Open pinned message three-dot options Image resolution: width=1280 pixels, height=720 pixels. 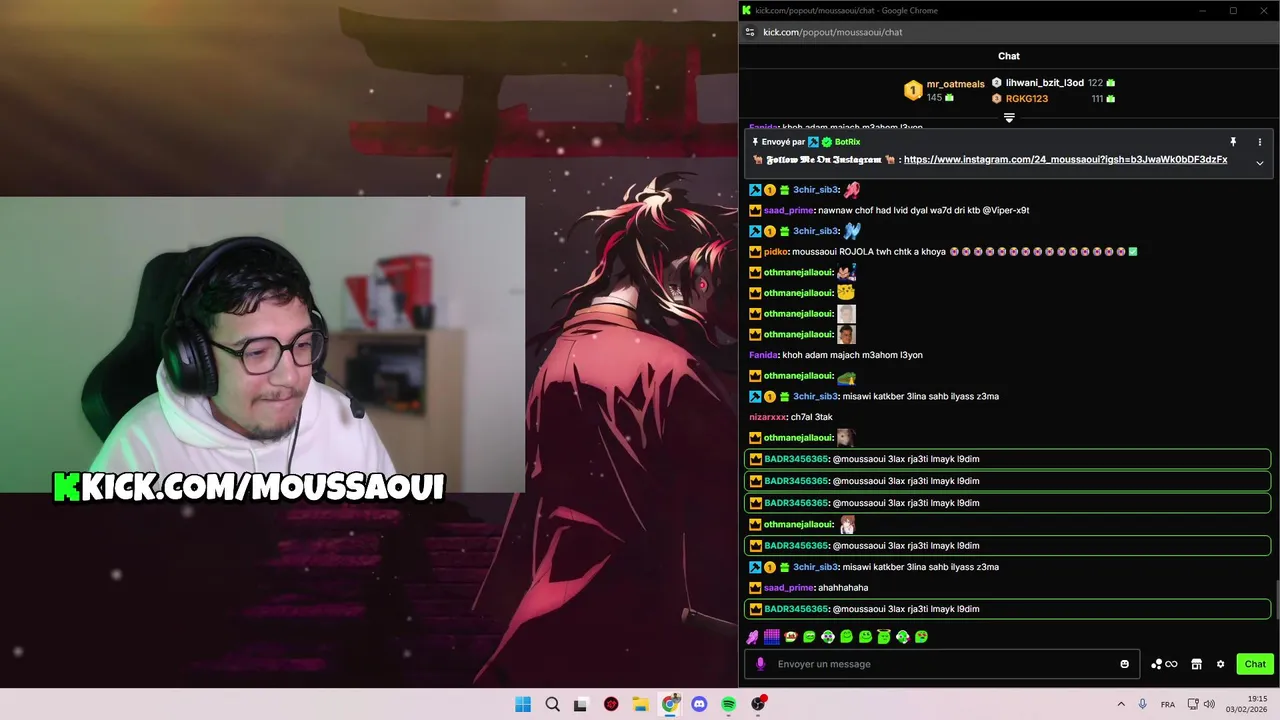click(1261, 142)
